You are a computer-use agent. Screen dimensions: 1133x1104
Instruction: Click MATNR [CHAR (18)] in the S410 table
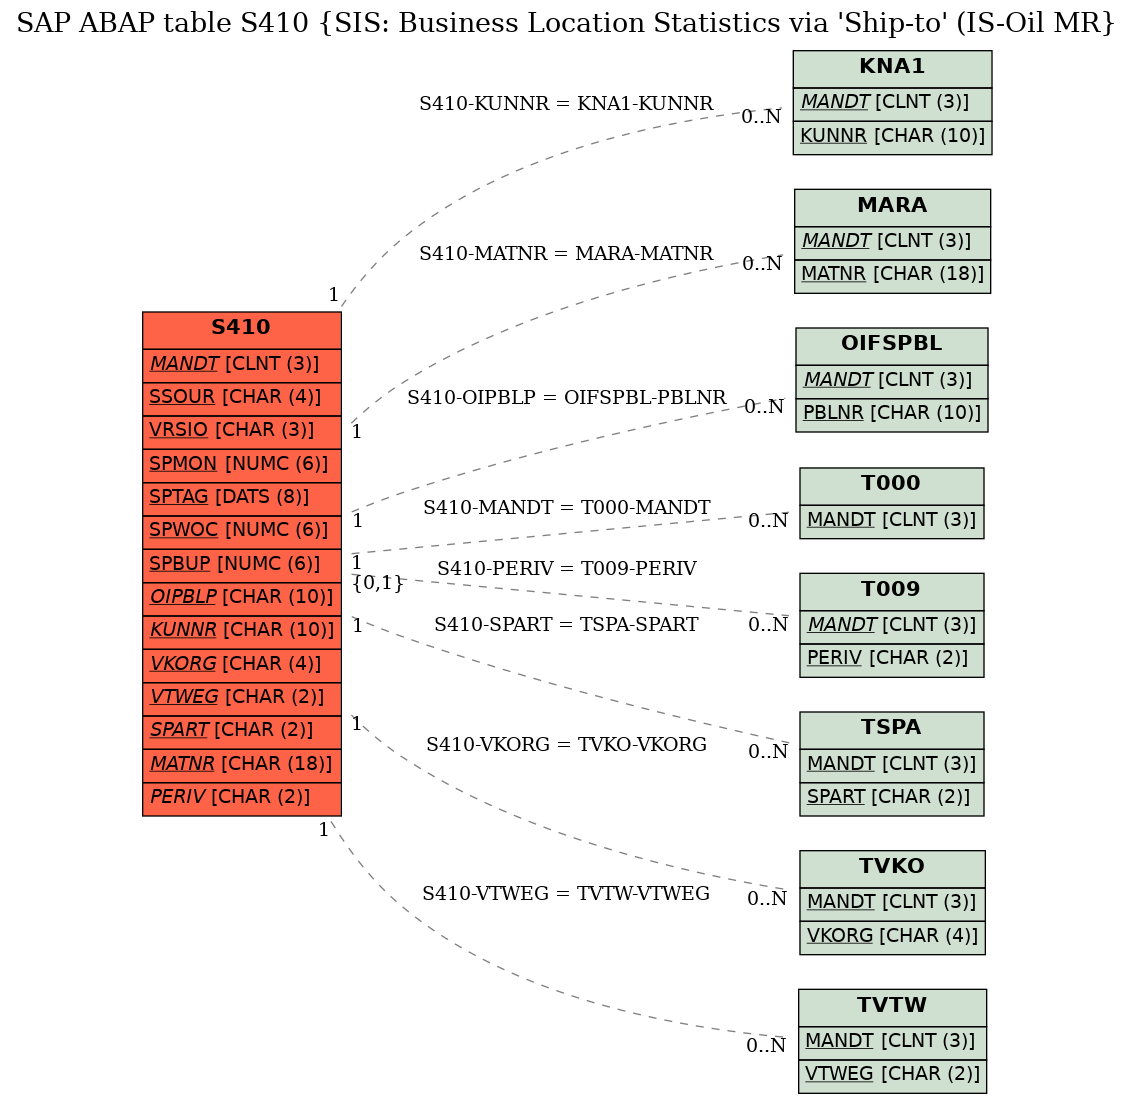[x=241, y=764]
